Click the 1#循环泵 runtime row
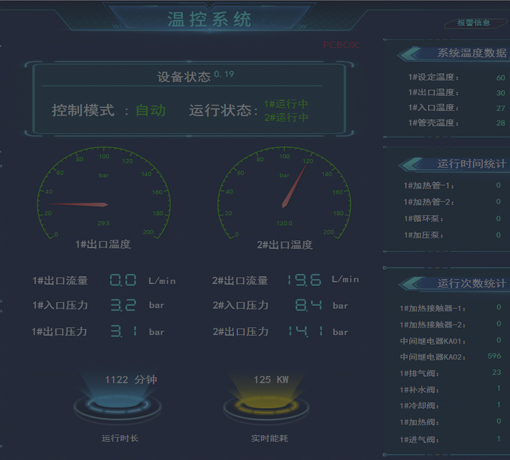The width and height of the screenshot is (510, 460). 452,219
